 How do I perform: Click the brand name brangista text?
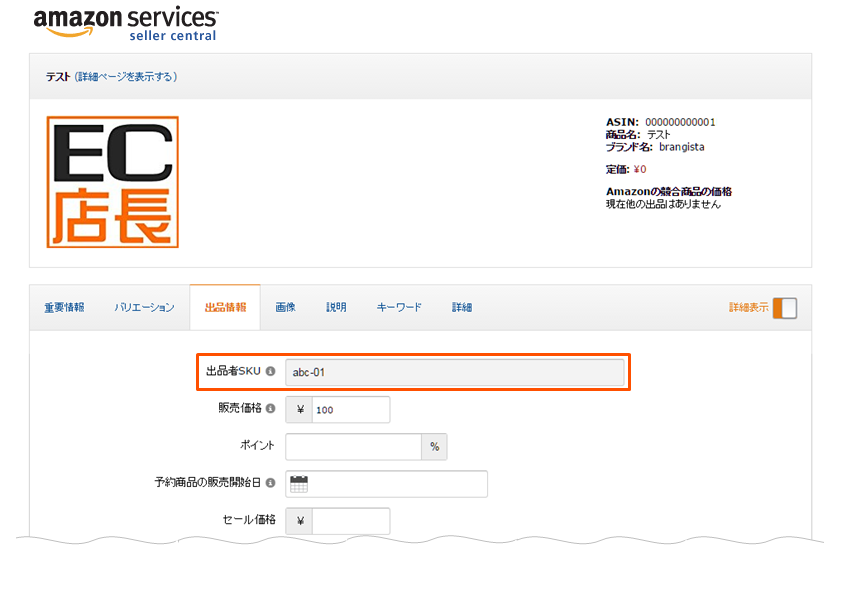point(682,147)
